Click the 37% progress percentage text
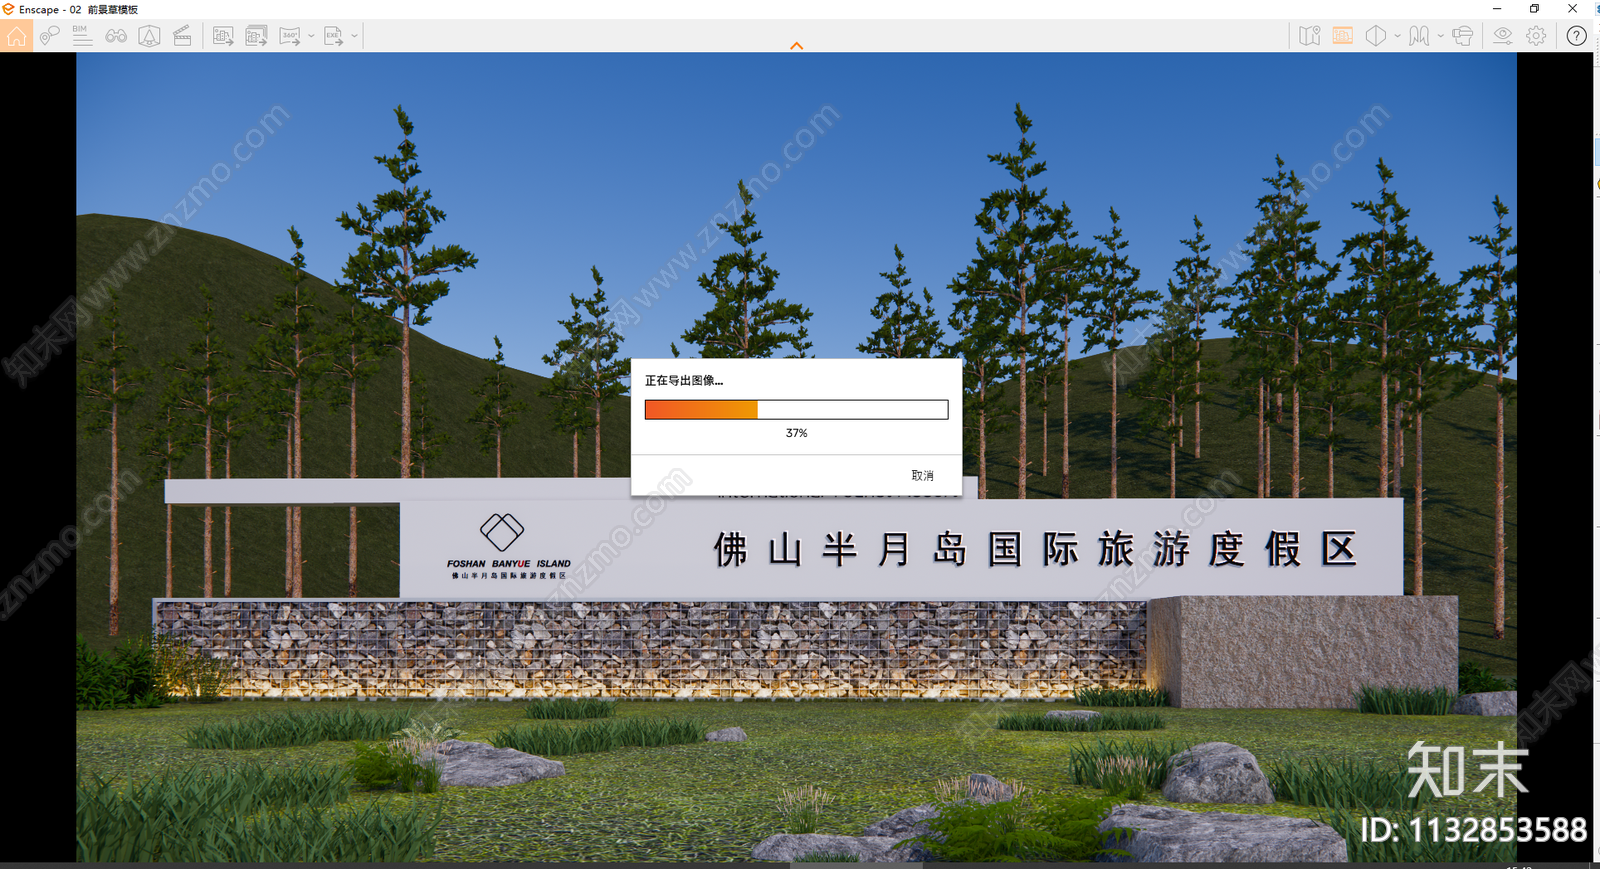Viewport: 1600px width, 869px height. [x=796, y=433]
